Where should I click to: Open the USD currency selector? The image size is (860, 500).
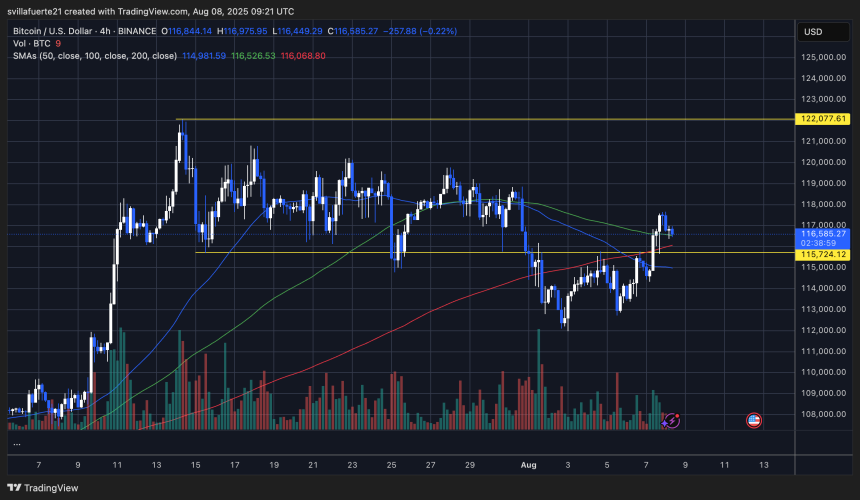[823, 32]
